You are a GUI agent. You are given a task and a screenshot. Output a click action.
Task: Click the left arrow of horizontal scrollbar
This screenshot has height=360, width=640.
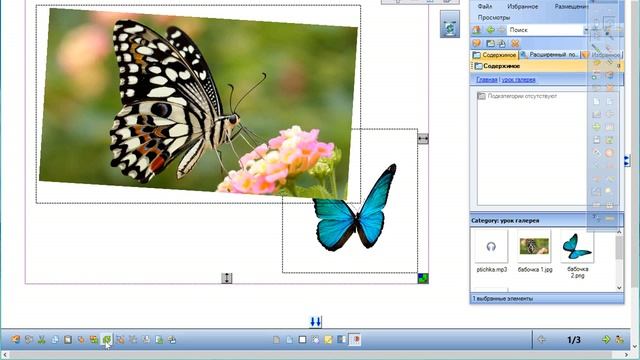click(x=5, y=355)
